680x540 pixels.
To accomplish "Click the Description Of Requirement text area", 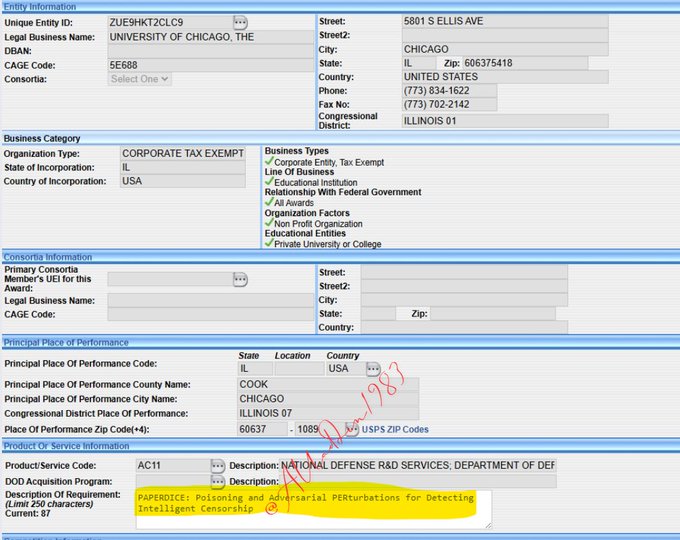I will pos(313,509).
